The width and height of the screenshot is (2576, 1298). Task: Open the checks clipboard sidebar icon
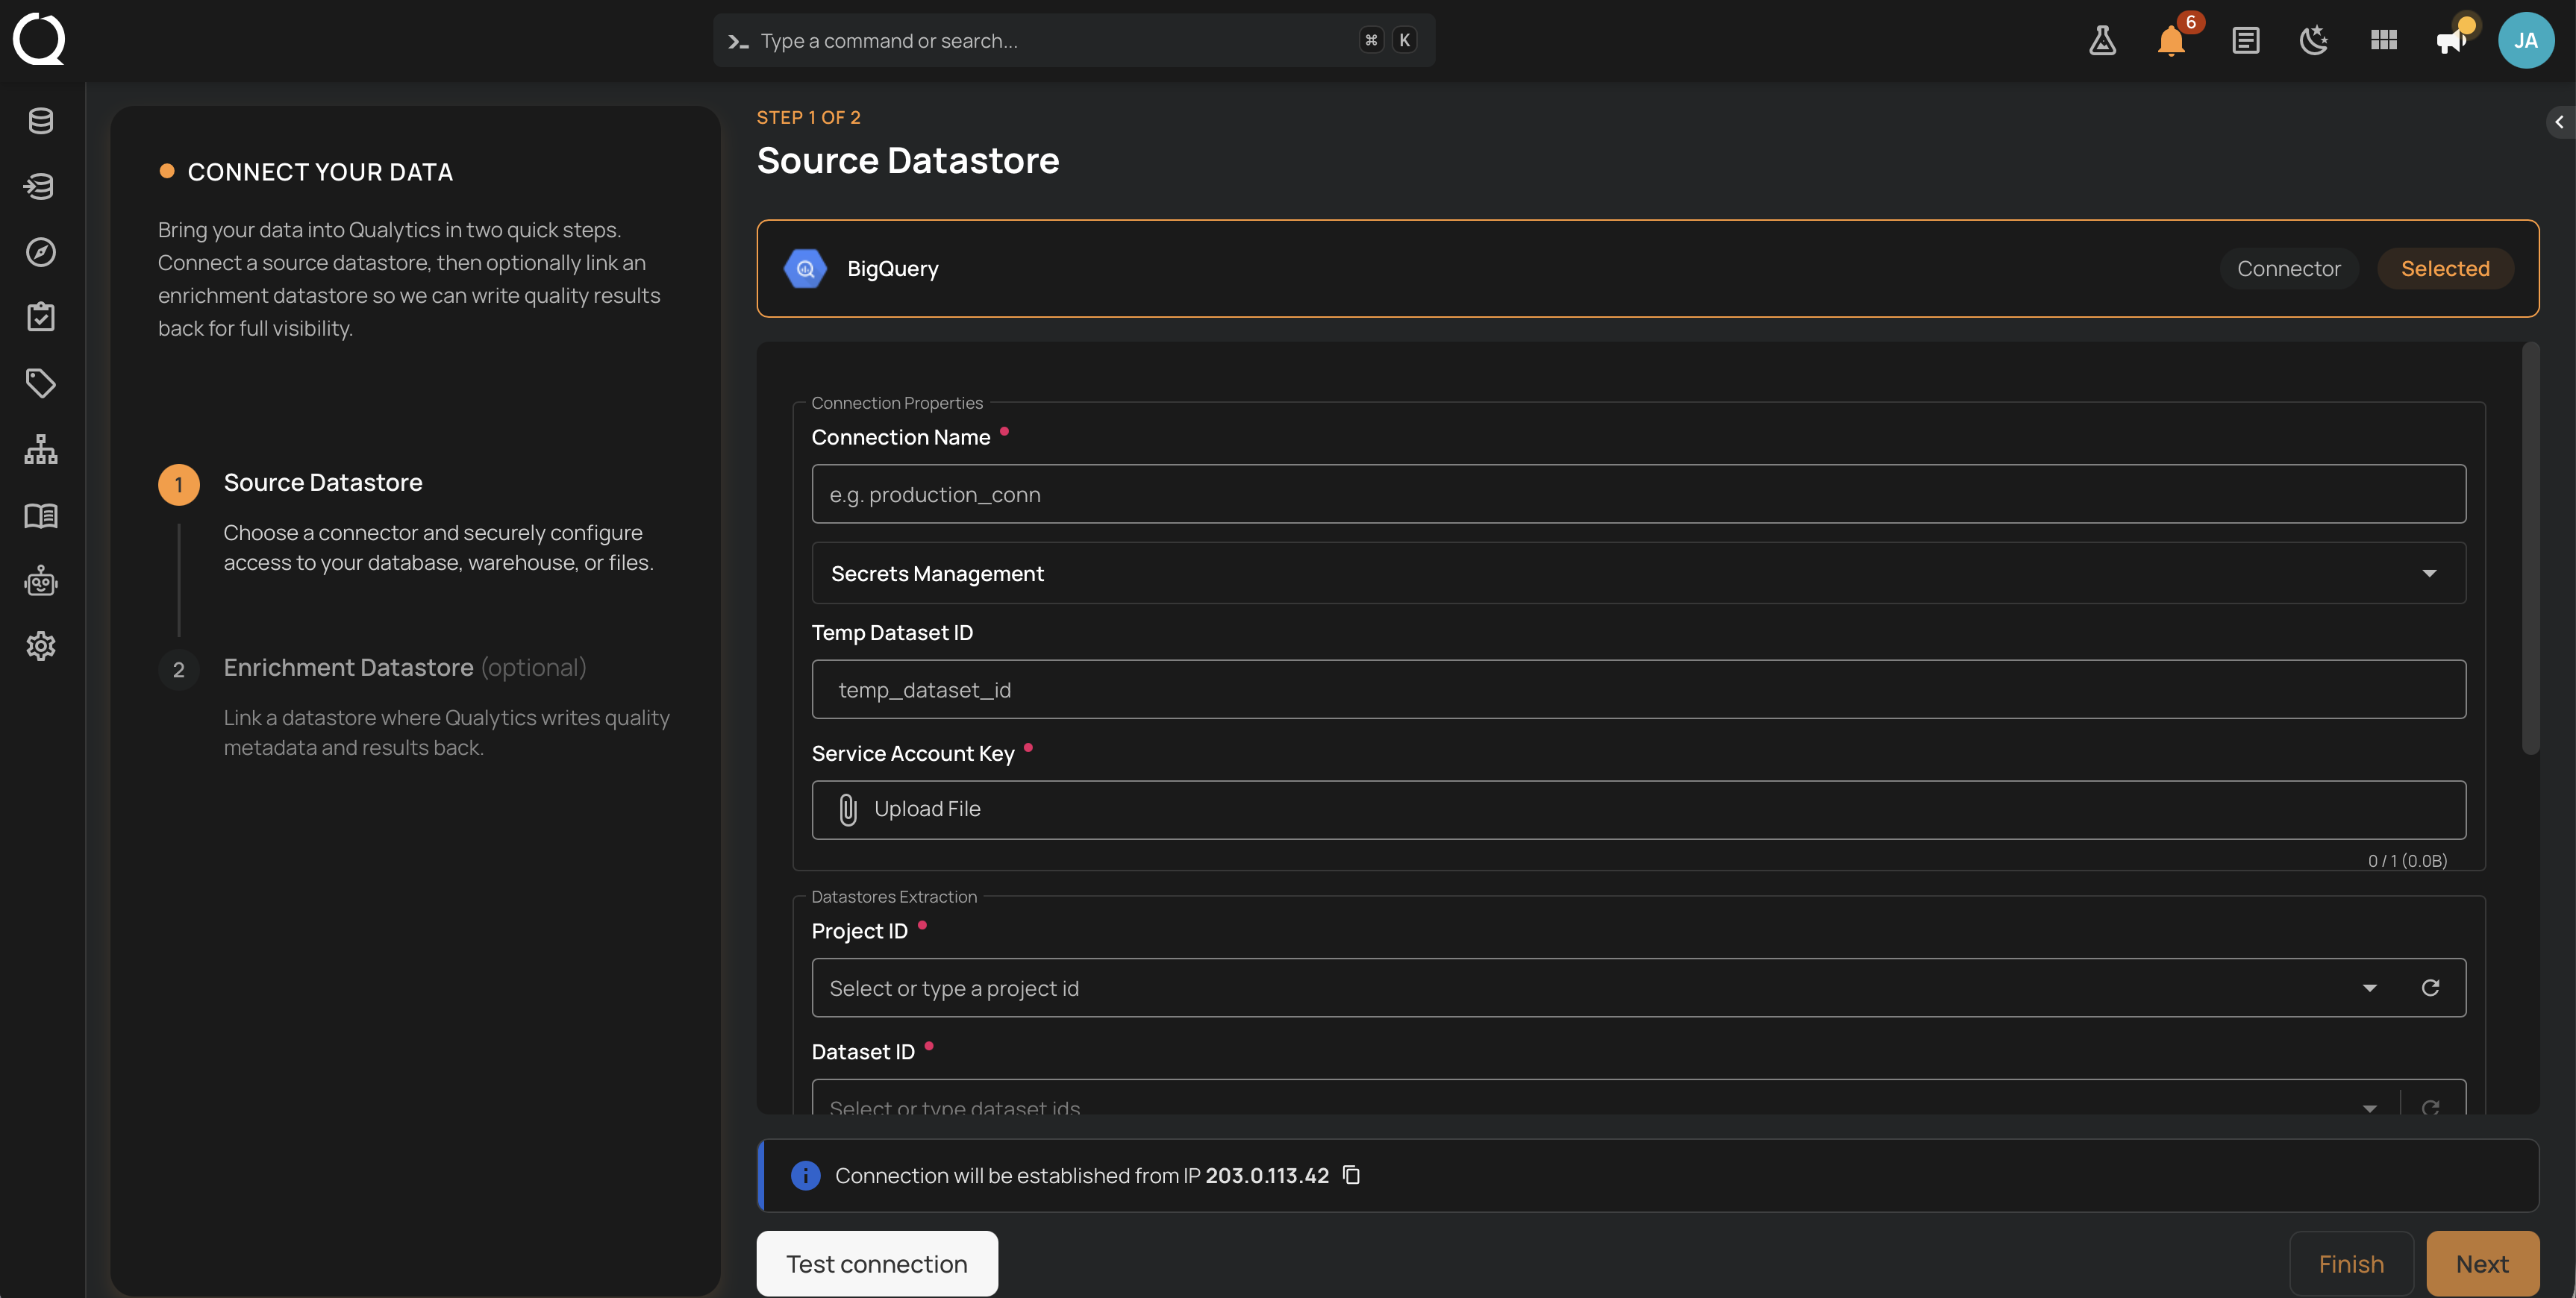pos(41,317)
